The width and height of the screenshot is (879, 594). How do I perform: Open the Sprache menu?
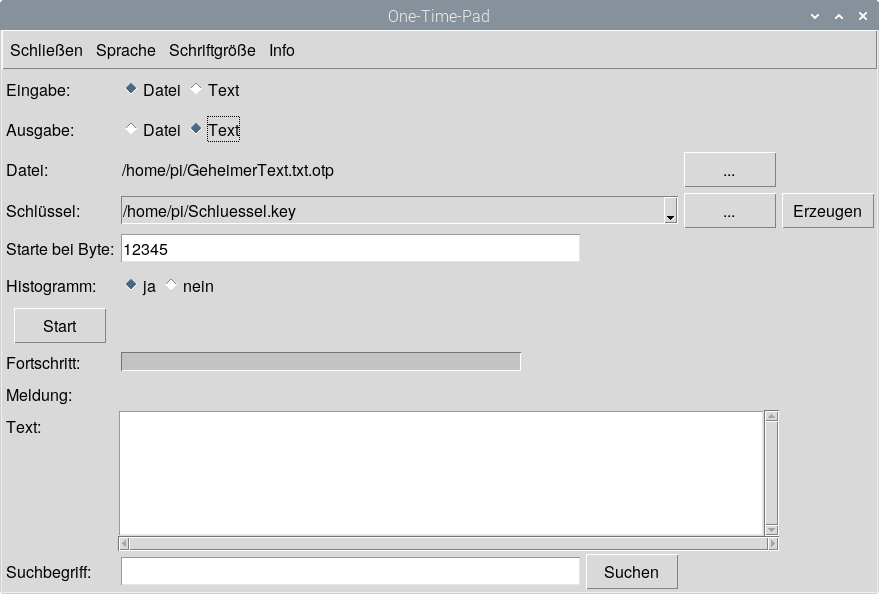coord(126,50)
